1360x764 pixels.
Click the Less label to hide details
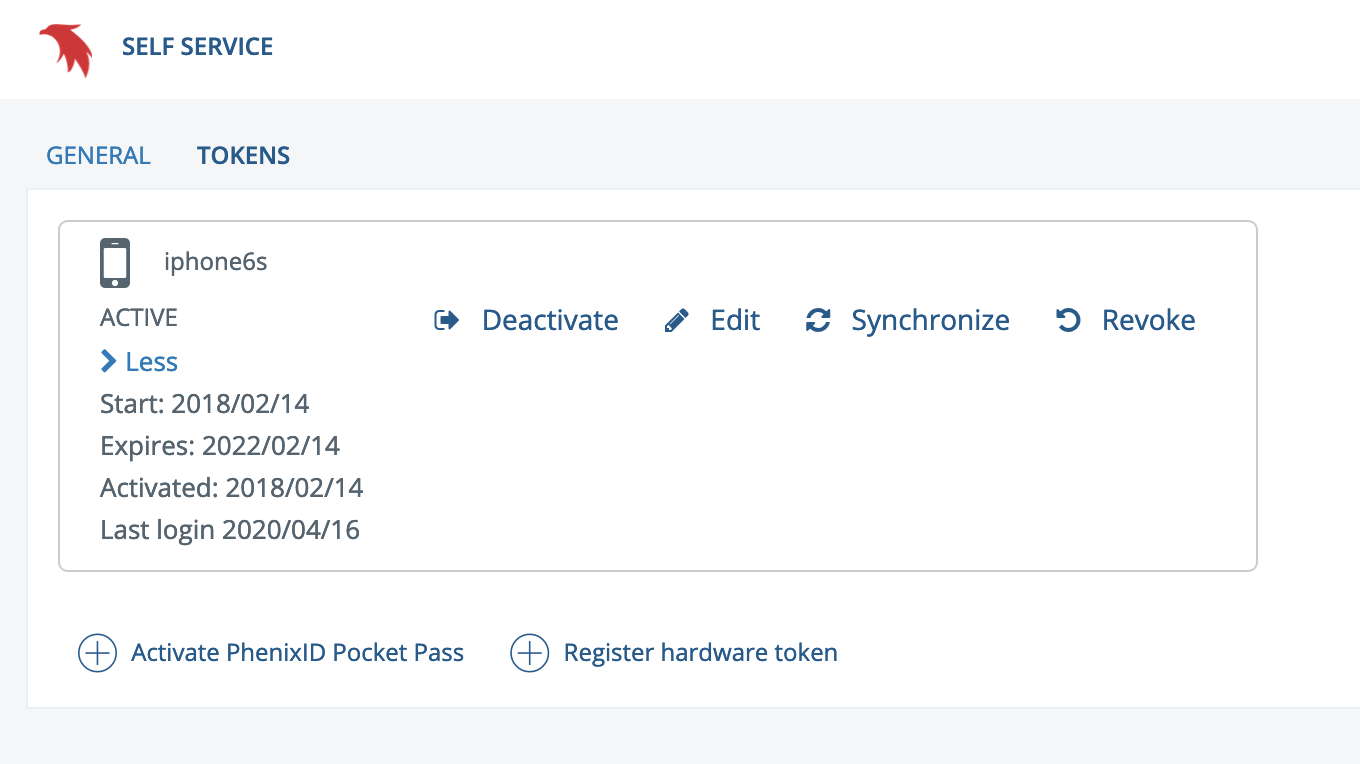[152, 362]
